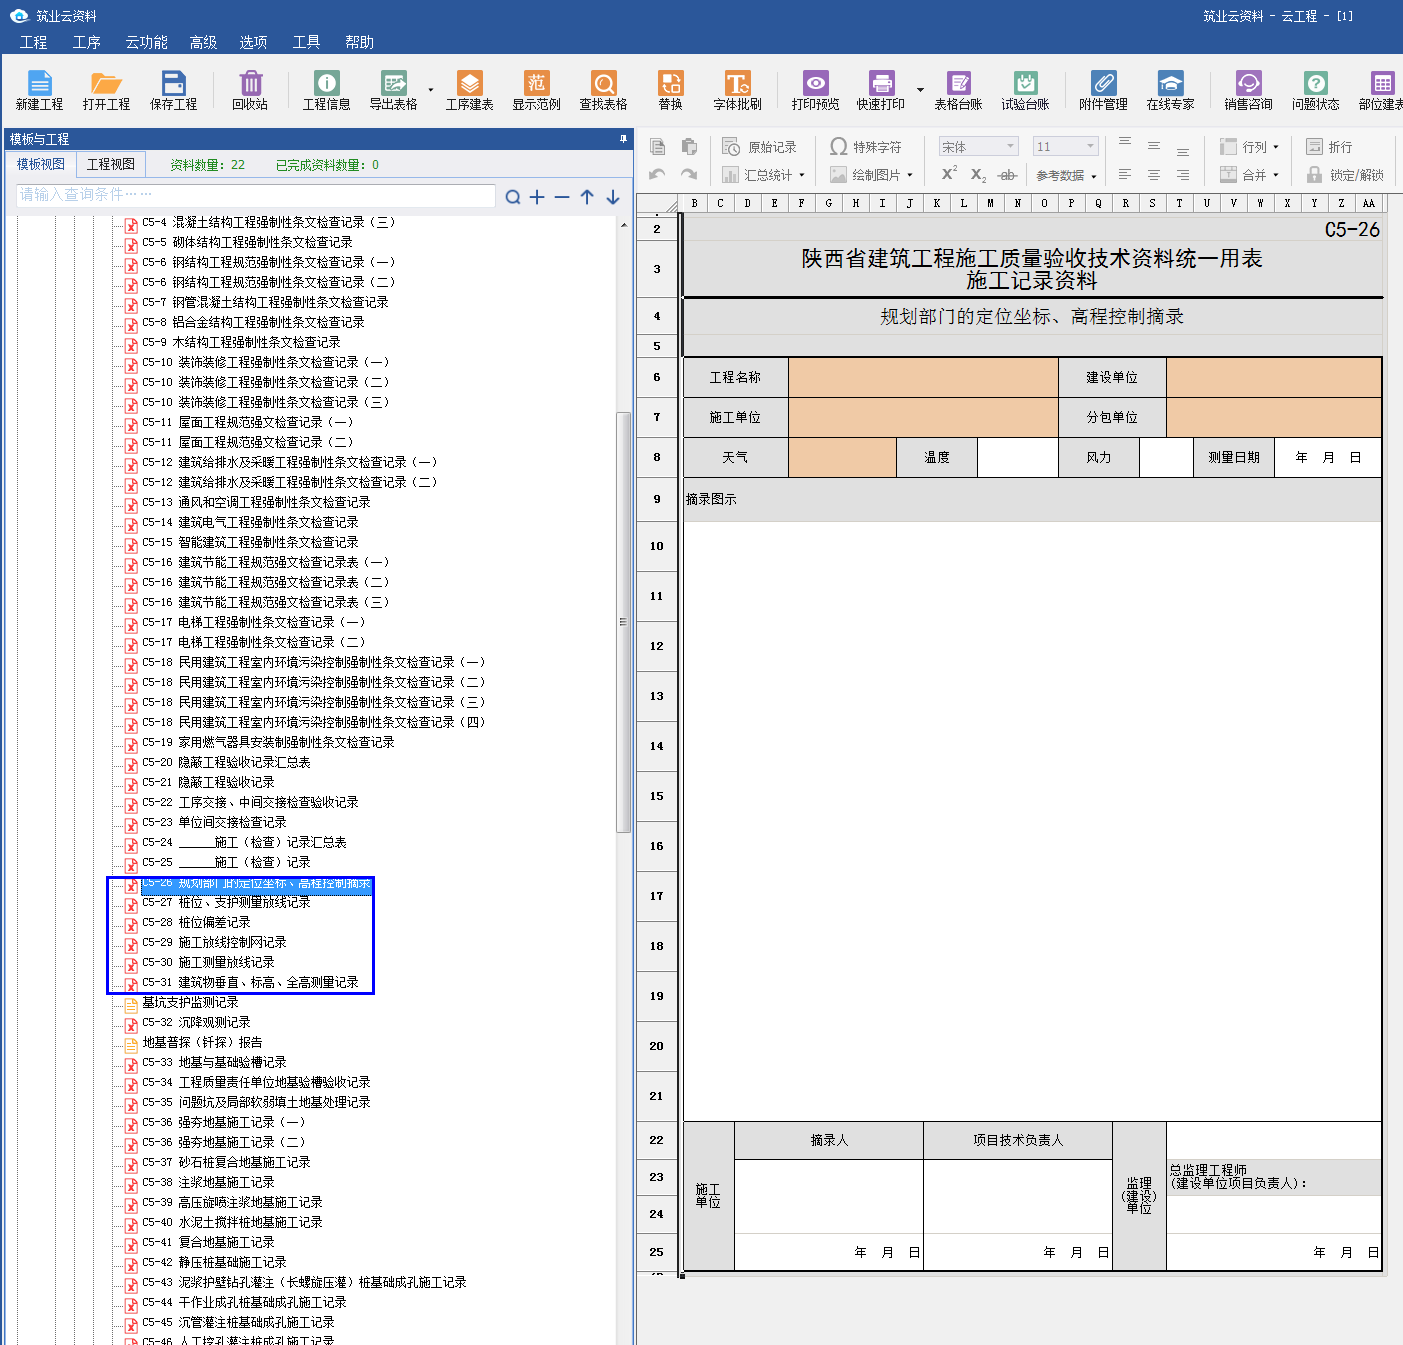1403x1345 pixels.
Task: Click the 工程名称 value cell
Action: 923,377
